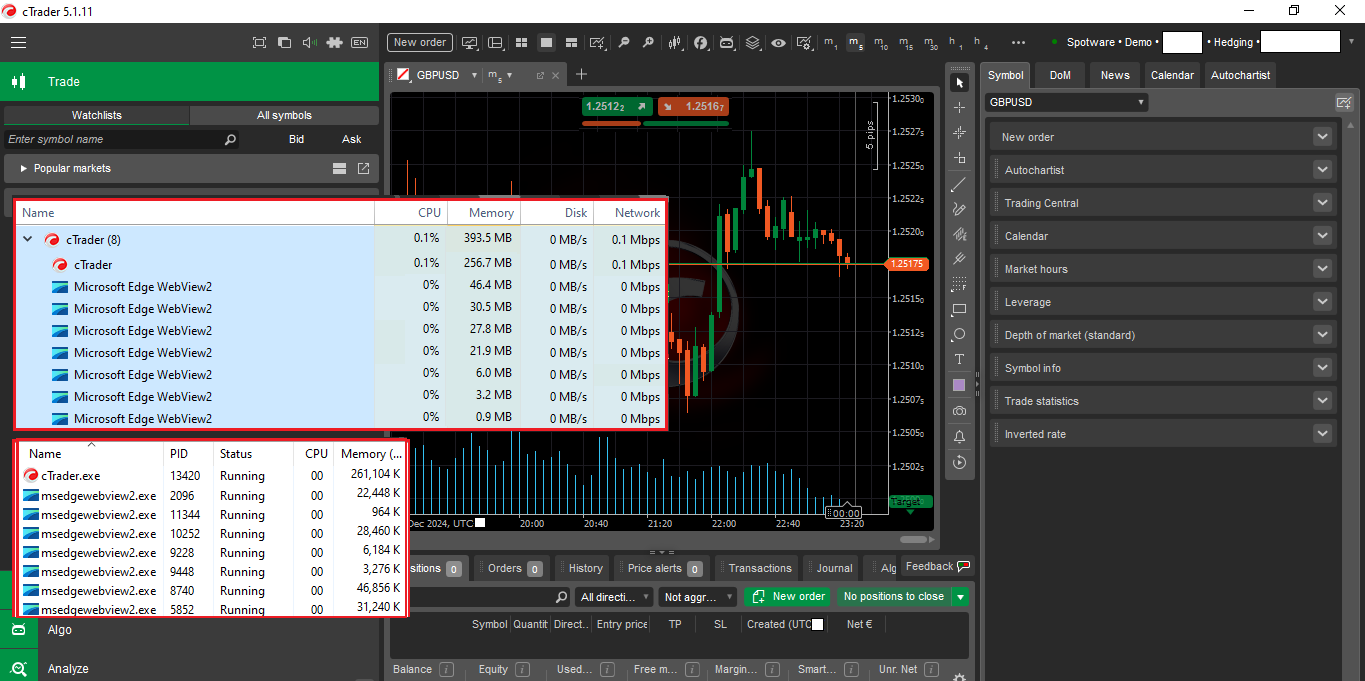Add a new chart tab with plus icon

581,74
